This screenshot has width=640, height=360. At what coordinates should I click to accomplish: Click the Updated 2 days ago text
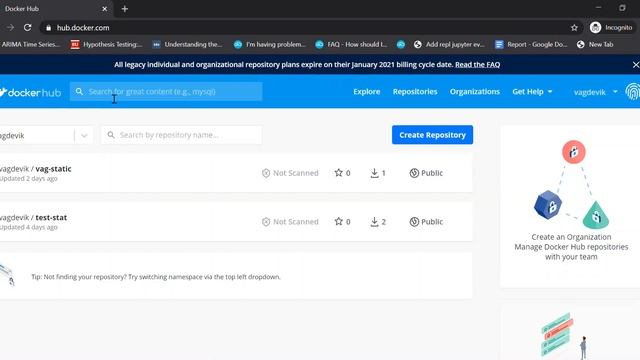pyautogui.click(x=29, y=179)
